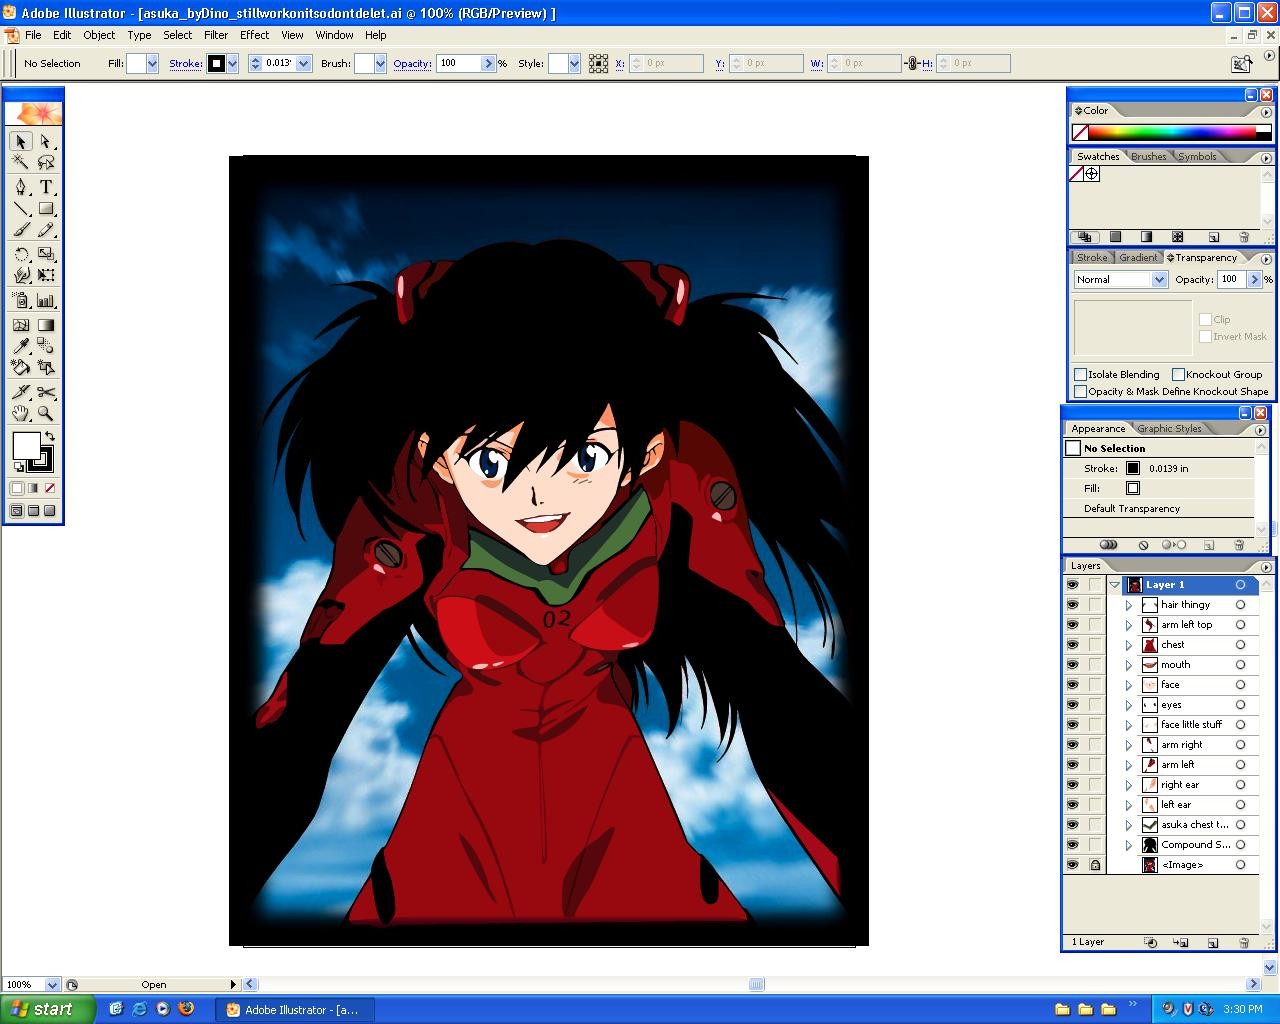This screenshot has width=1280, height=1024.
Task: Click the Stroke color swatch in Appearance panel
Action: (1133, 468)
